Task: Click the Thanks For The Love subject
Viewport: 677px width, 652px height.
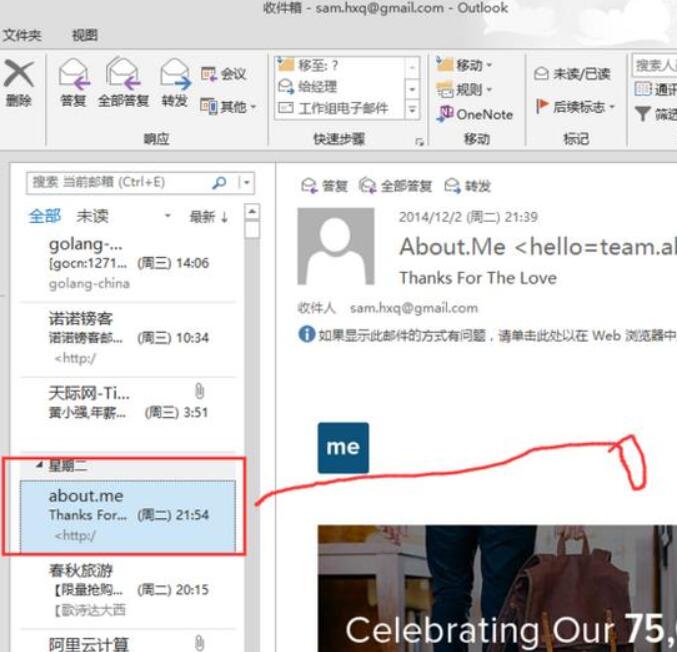Action: [x=478, y=278]
